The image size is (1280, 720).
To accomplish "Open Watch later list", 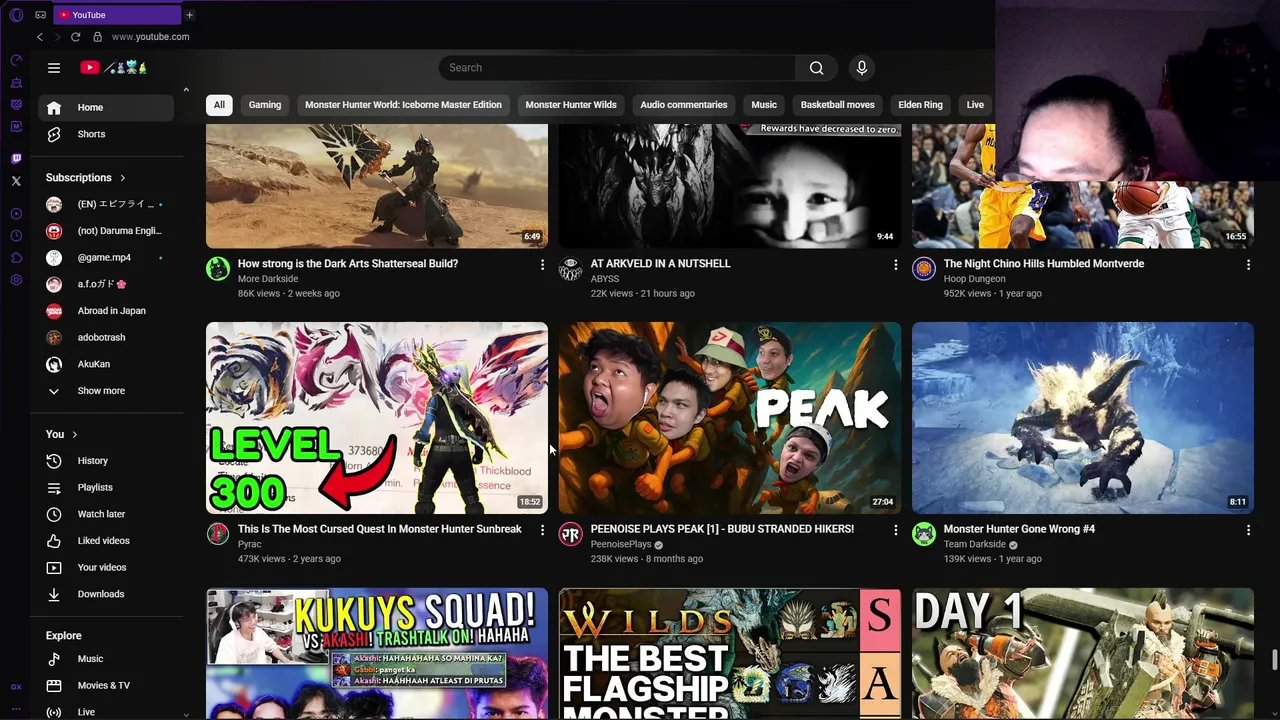I will [x=106, y=514].
